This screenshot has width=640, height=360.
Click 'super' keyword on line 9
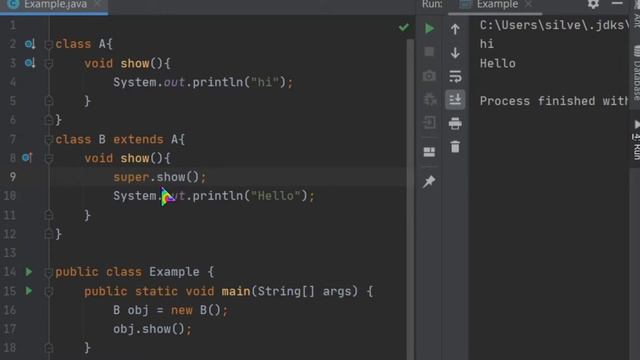click(x=131, y=177)
